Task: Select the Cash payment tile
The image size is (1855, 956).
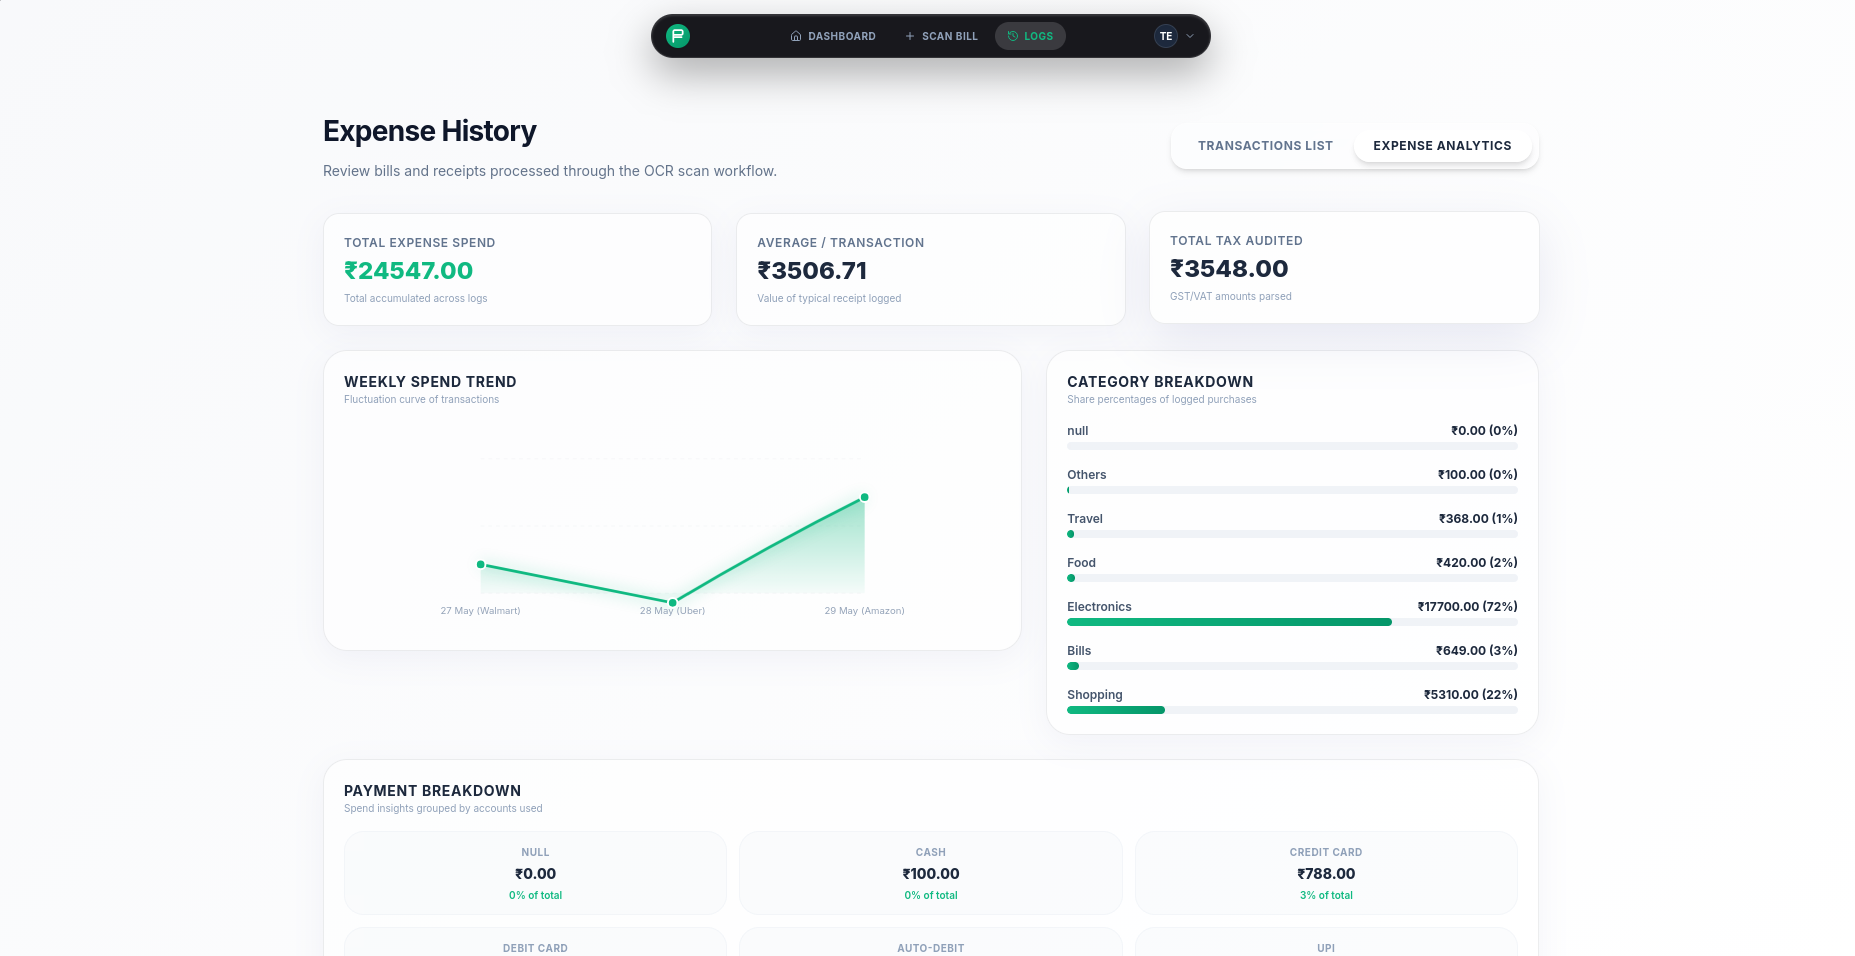Action: (x=931, y=873)
